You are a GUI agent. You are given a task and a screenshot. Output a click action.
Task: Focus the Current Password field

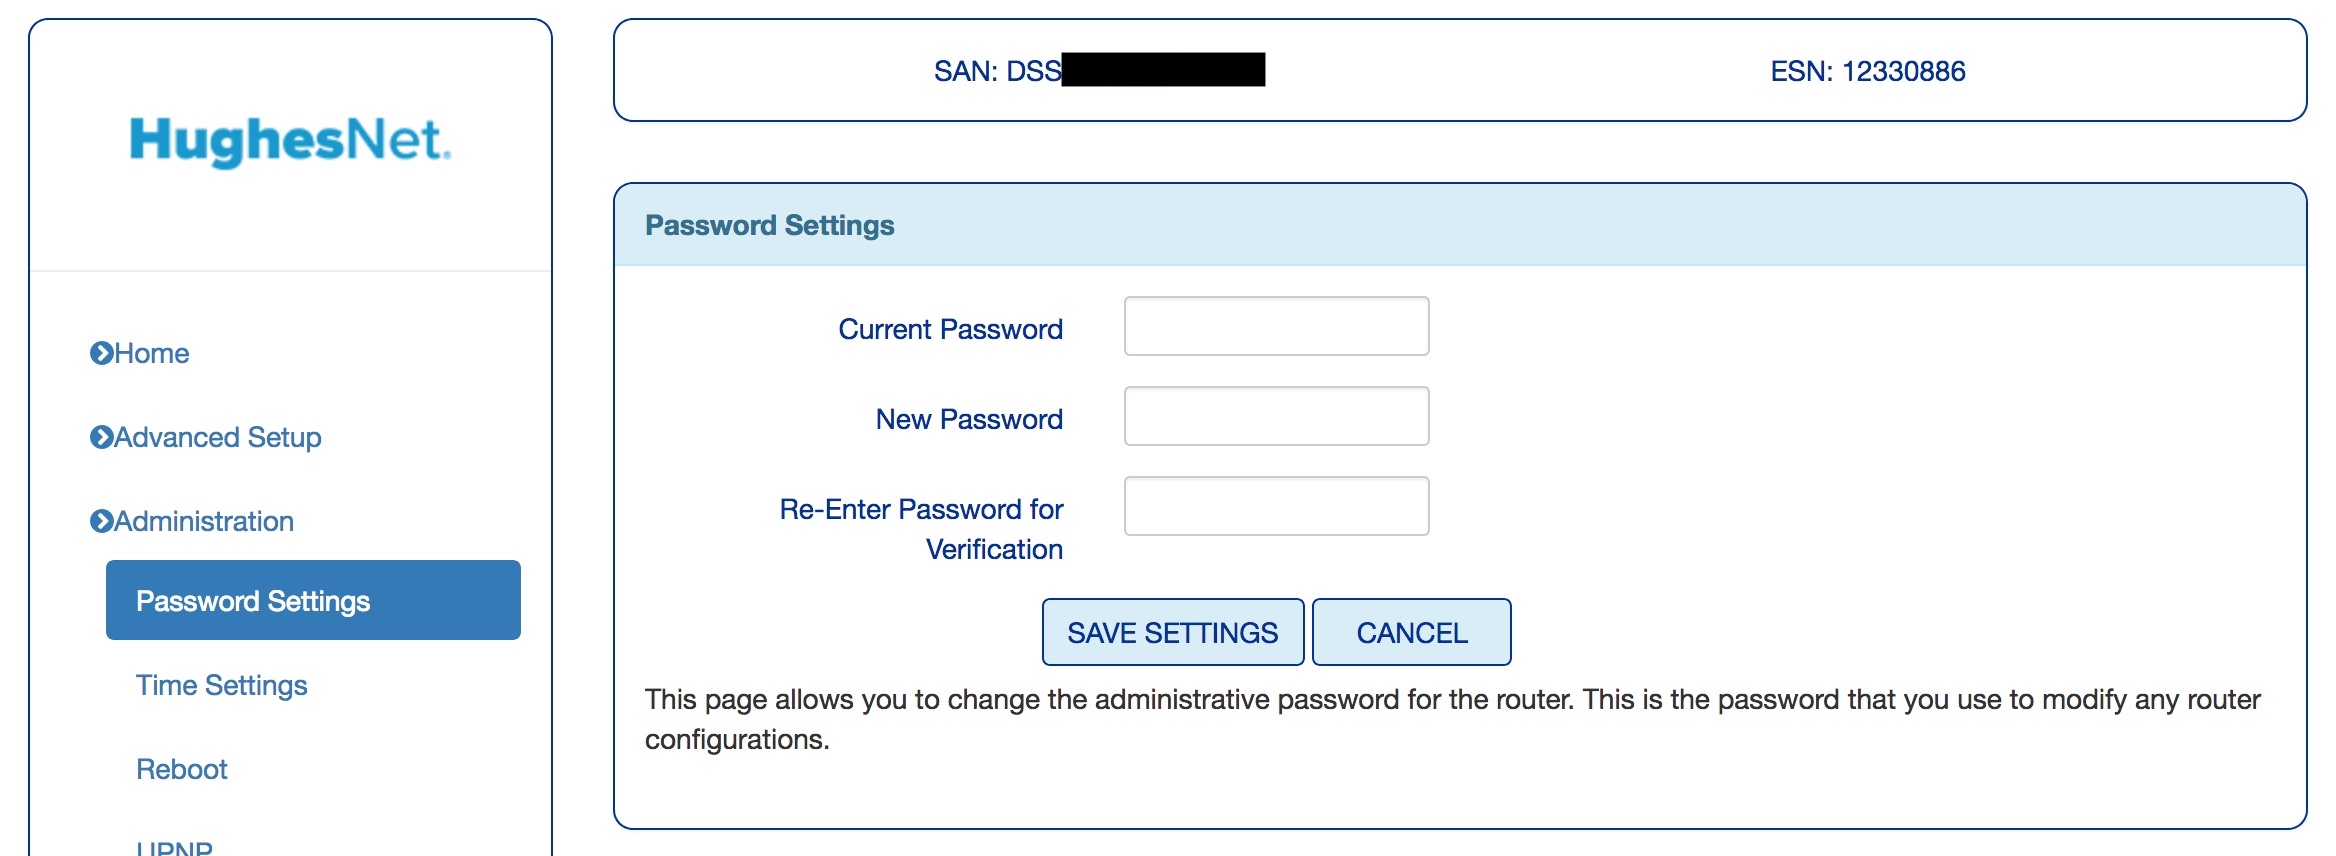(1276, 326)
